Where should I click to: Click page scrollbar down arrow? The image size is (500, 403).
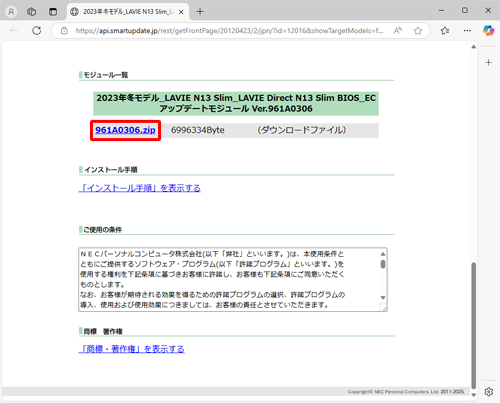pos(474,395)
